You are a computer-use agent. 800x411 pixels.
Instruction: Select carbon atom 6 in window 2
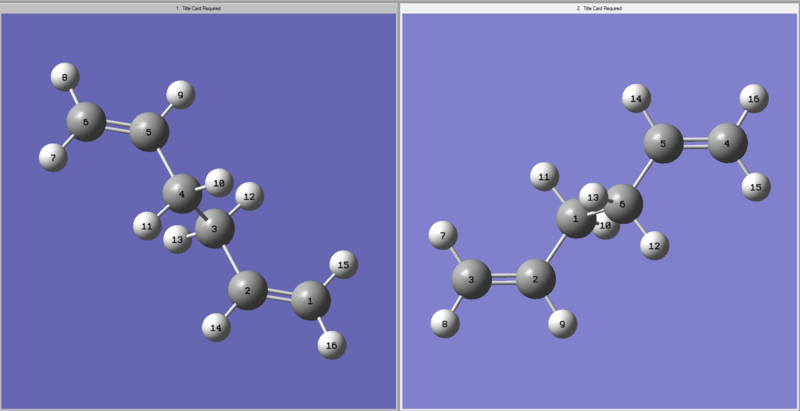pos(623,203)
